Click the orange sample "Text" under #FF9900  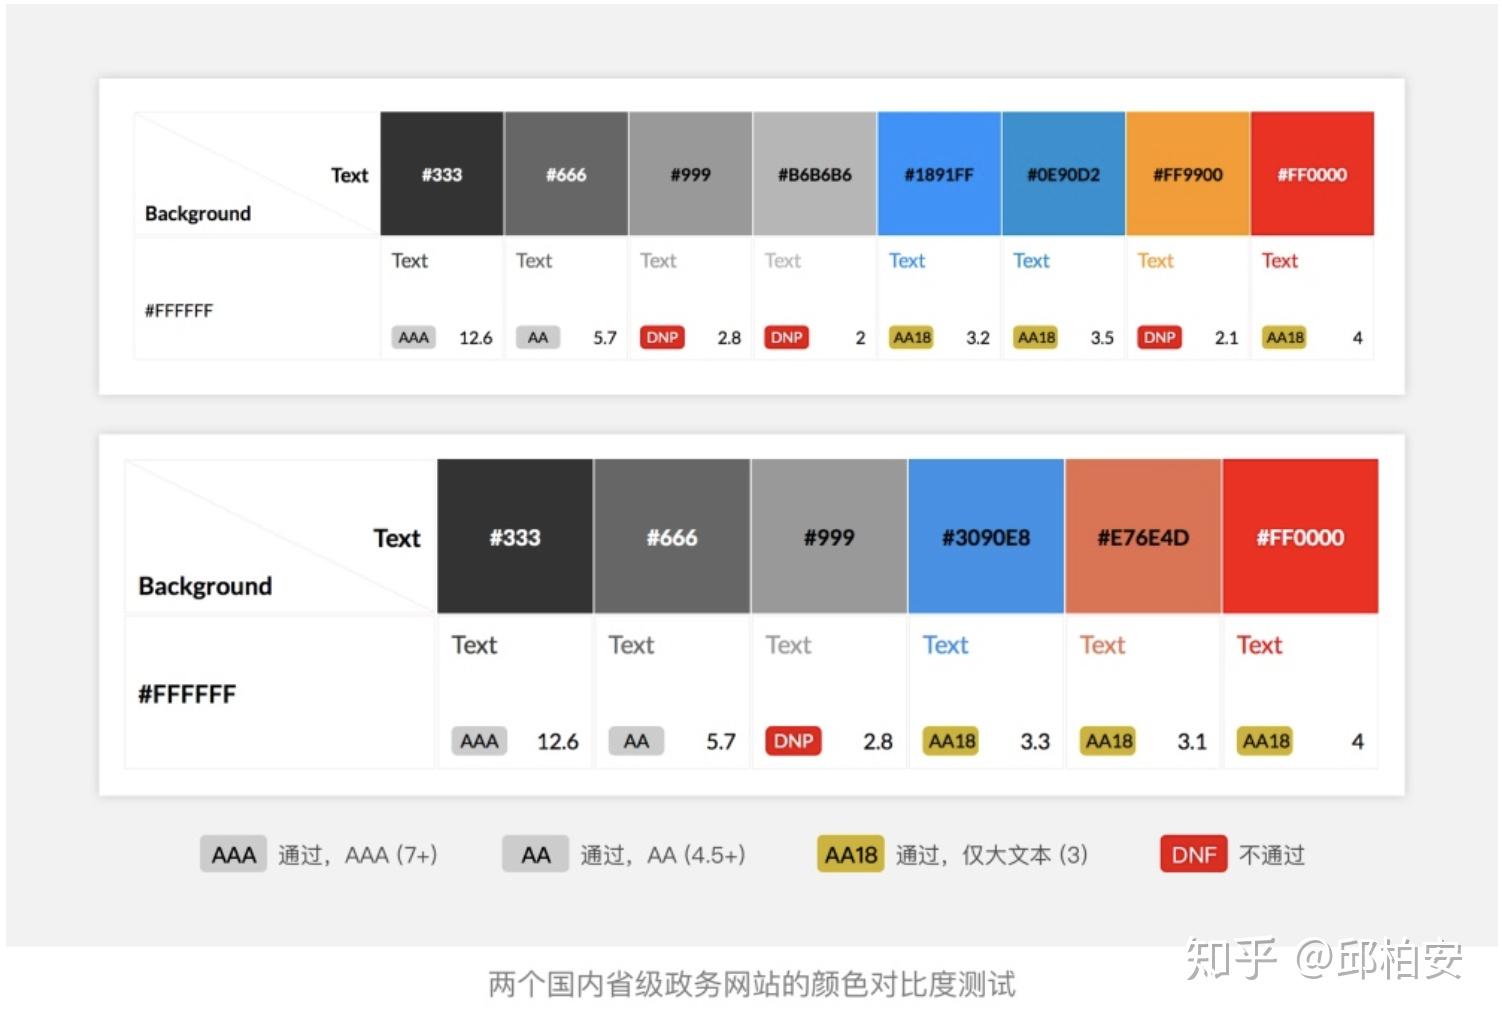tap(1155, 261)
